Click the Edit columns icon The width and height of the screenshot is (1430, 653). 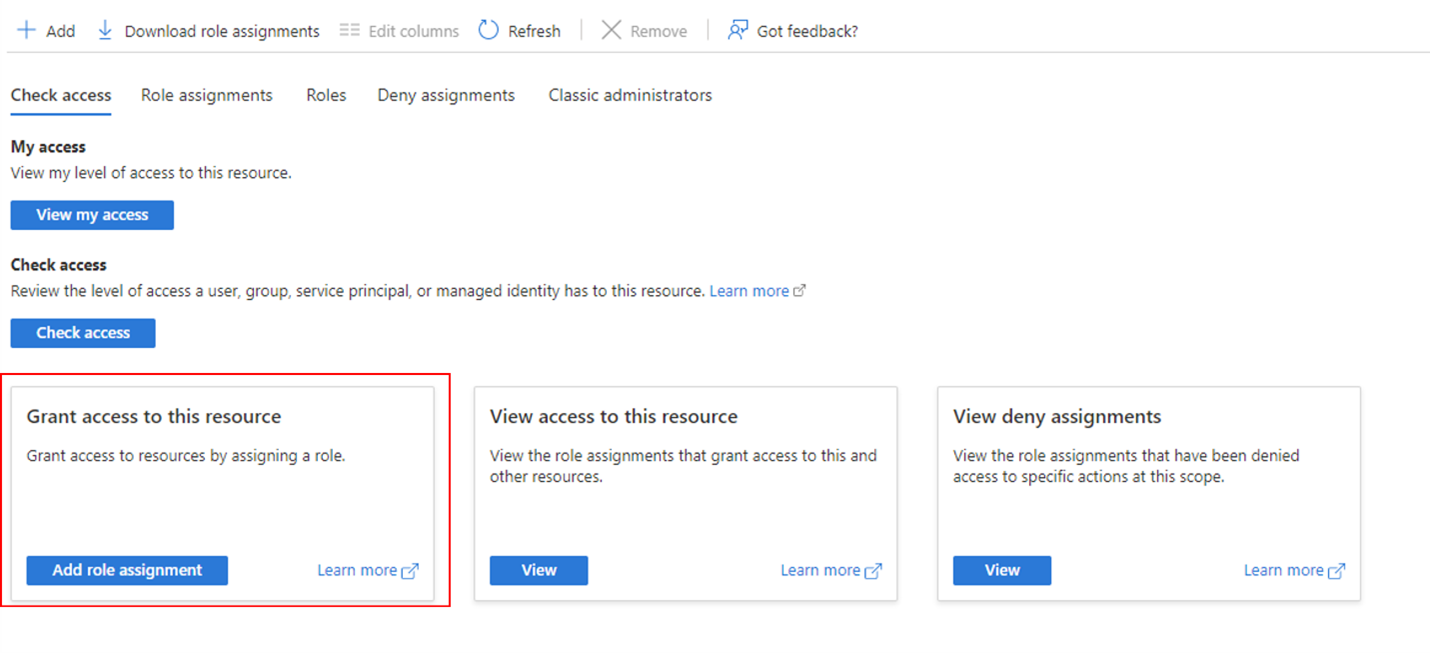[x=350, y=30]
